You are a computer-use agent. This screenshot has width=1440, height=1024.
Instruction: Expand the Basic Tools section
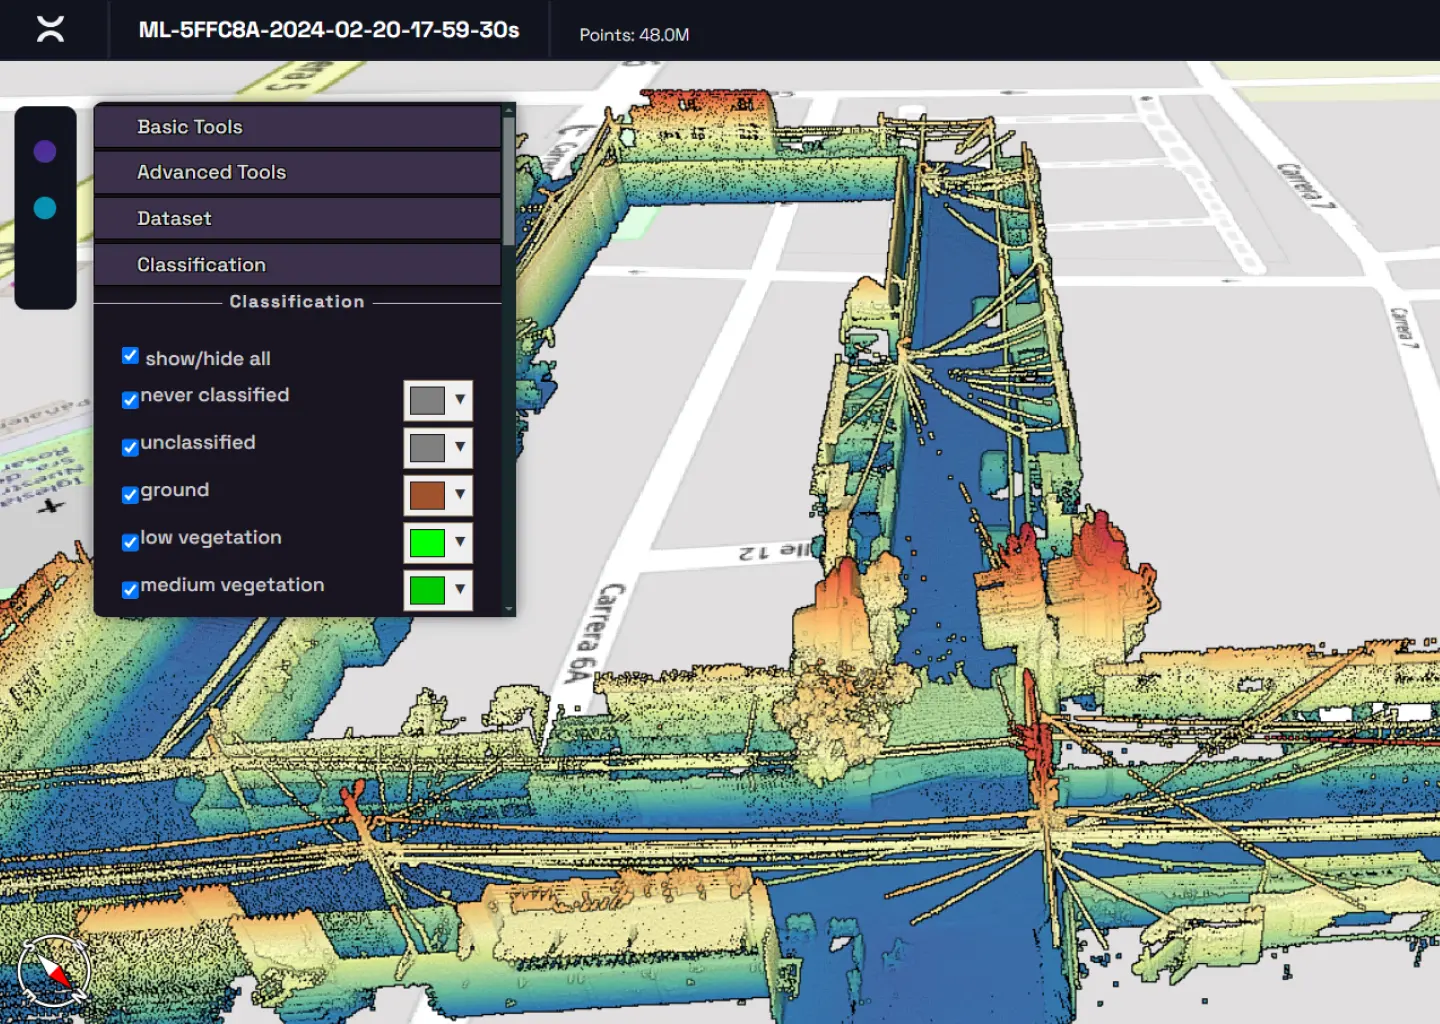297,127
